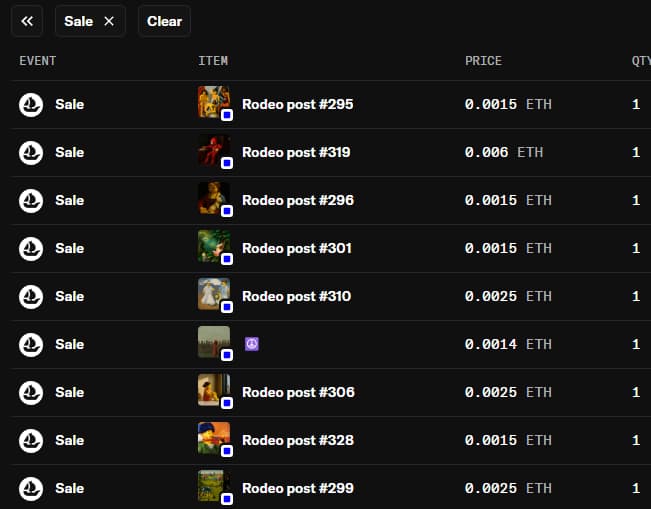Open Rodeo post #295 thumbnail
Viewport: 651px width, 509px height.
pos(213,102)
